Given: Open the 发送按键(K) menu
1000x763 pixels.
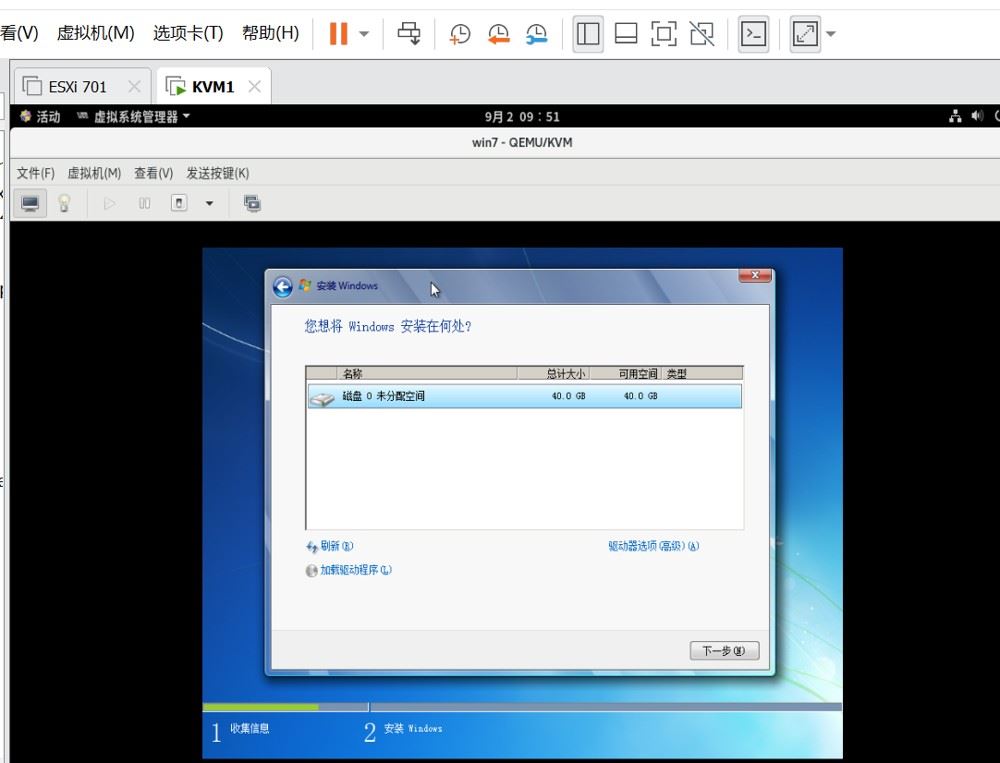Looking at the screenshot, I should [x=217, y=173].
